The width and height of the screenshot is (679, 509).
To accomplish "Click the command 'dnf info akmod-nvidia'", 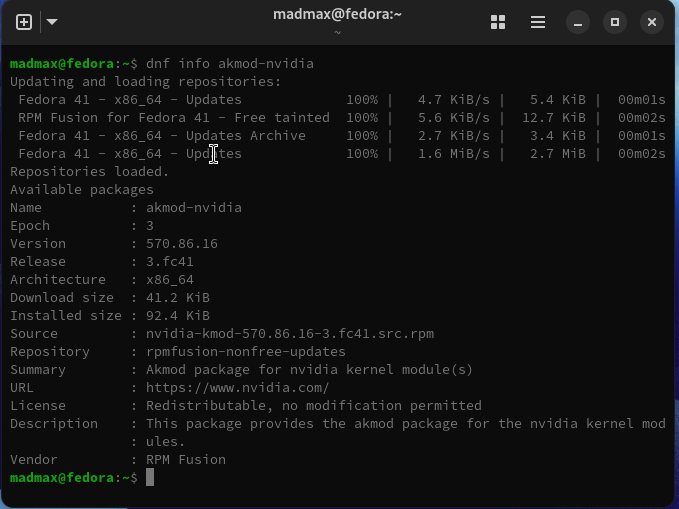I will tap(230, 64).
